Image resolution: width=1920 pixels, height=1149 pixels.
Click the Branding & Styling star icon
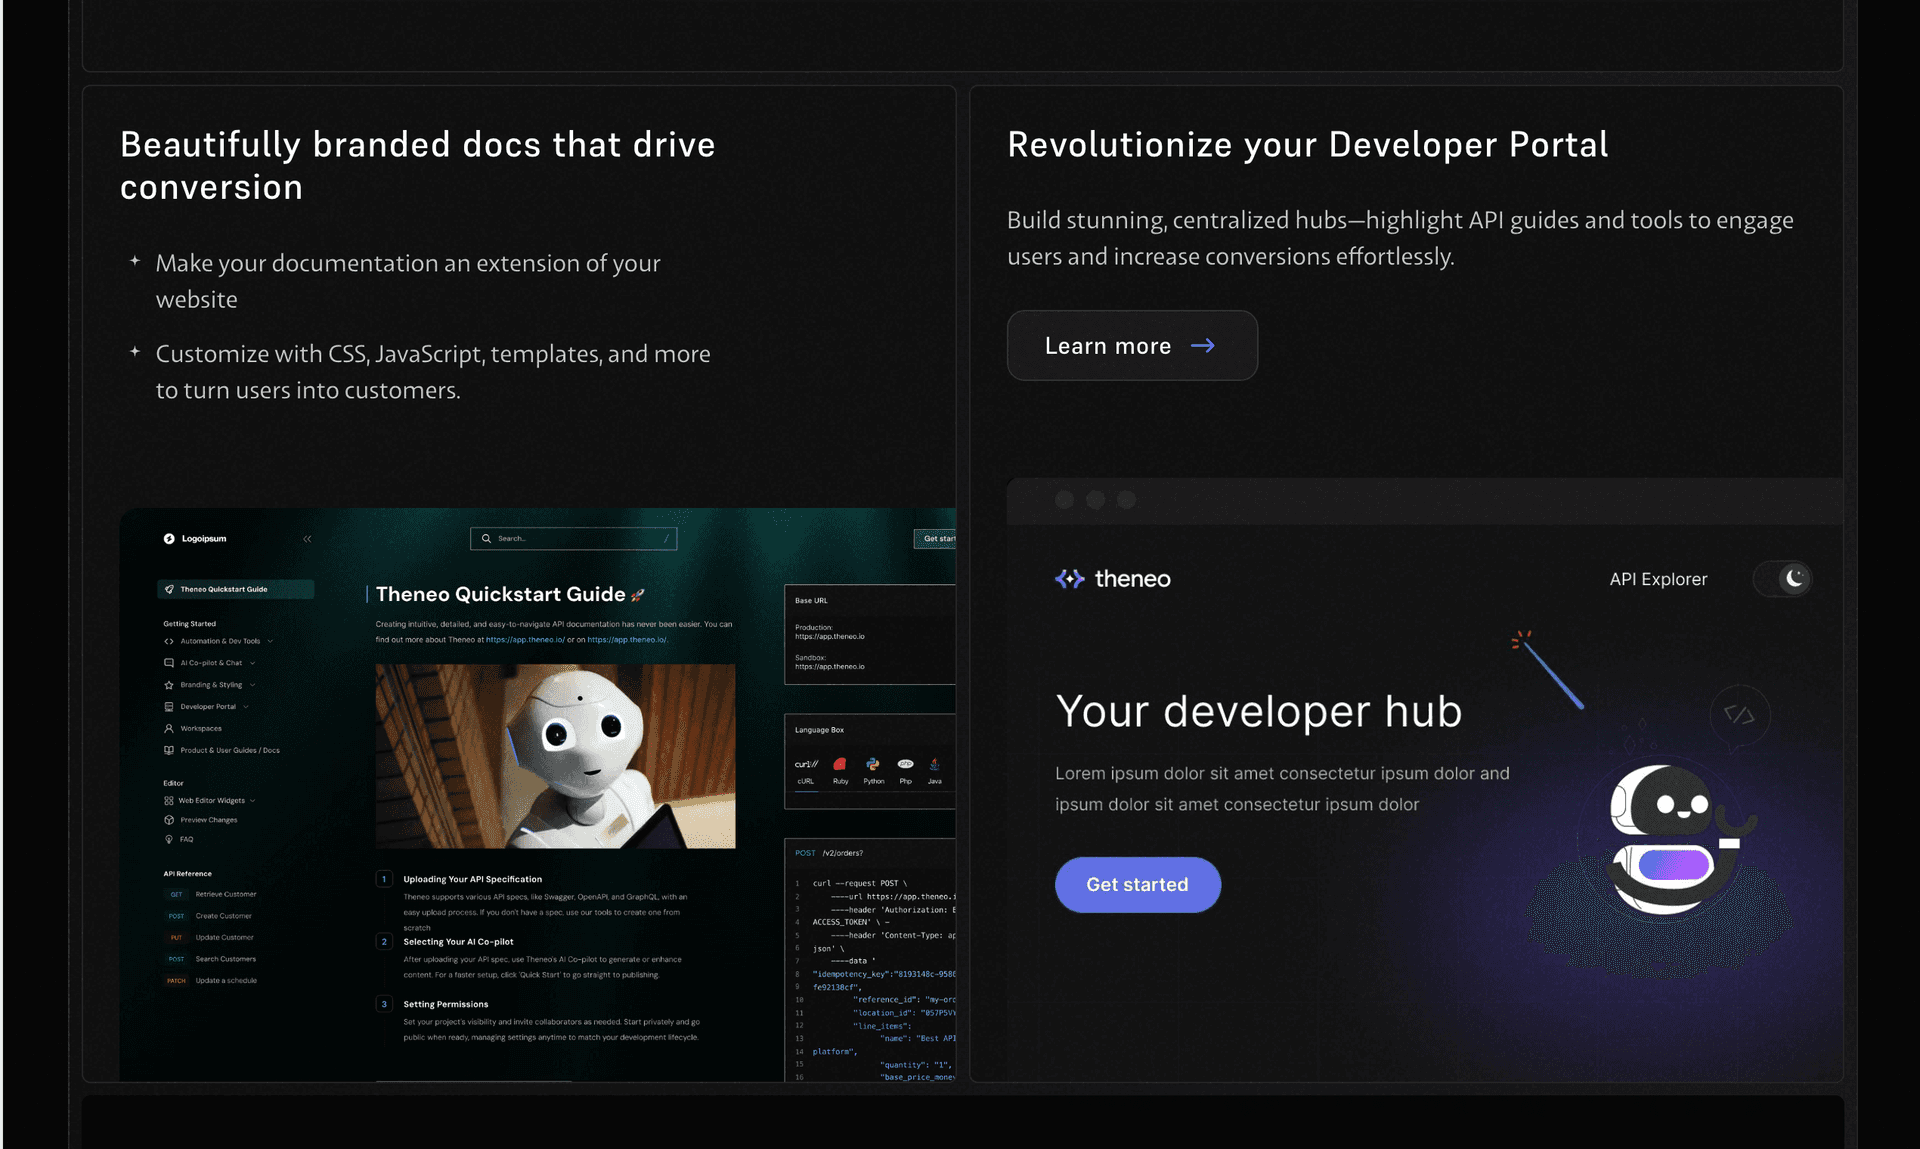click(x=169, y=685)
